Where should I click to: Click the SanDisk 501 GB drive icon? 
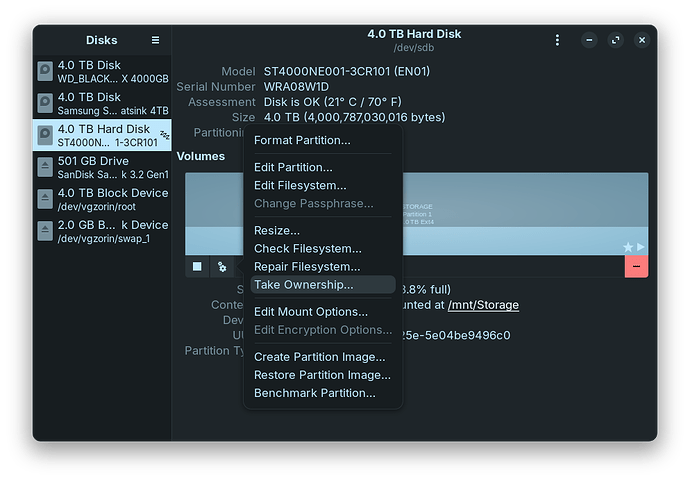pos(45,168)
